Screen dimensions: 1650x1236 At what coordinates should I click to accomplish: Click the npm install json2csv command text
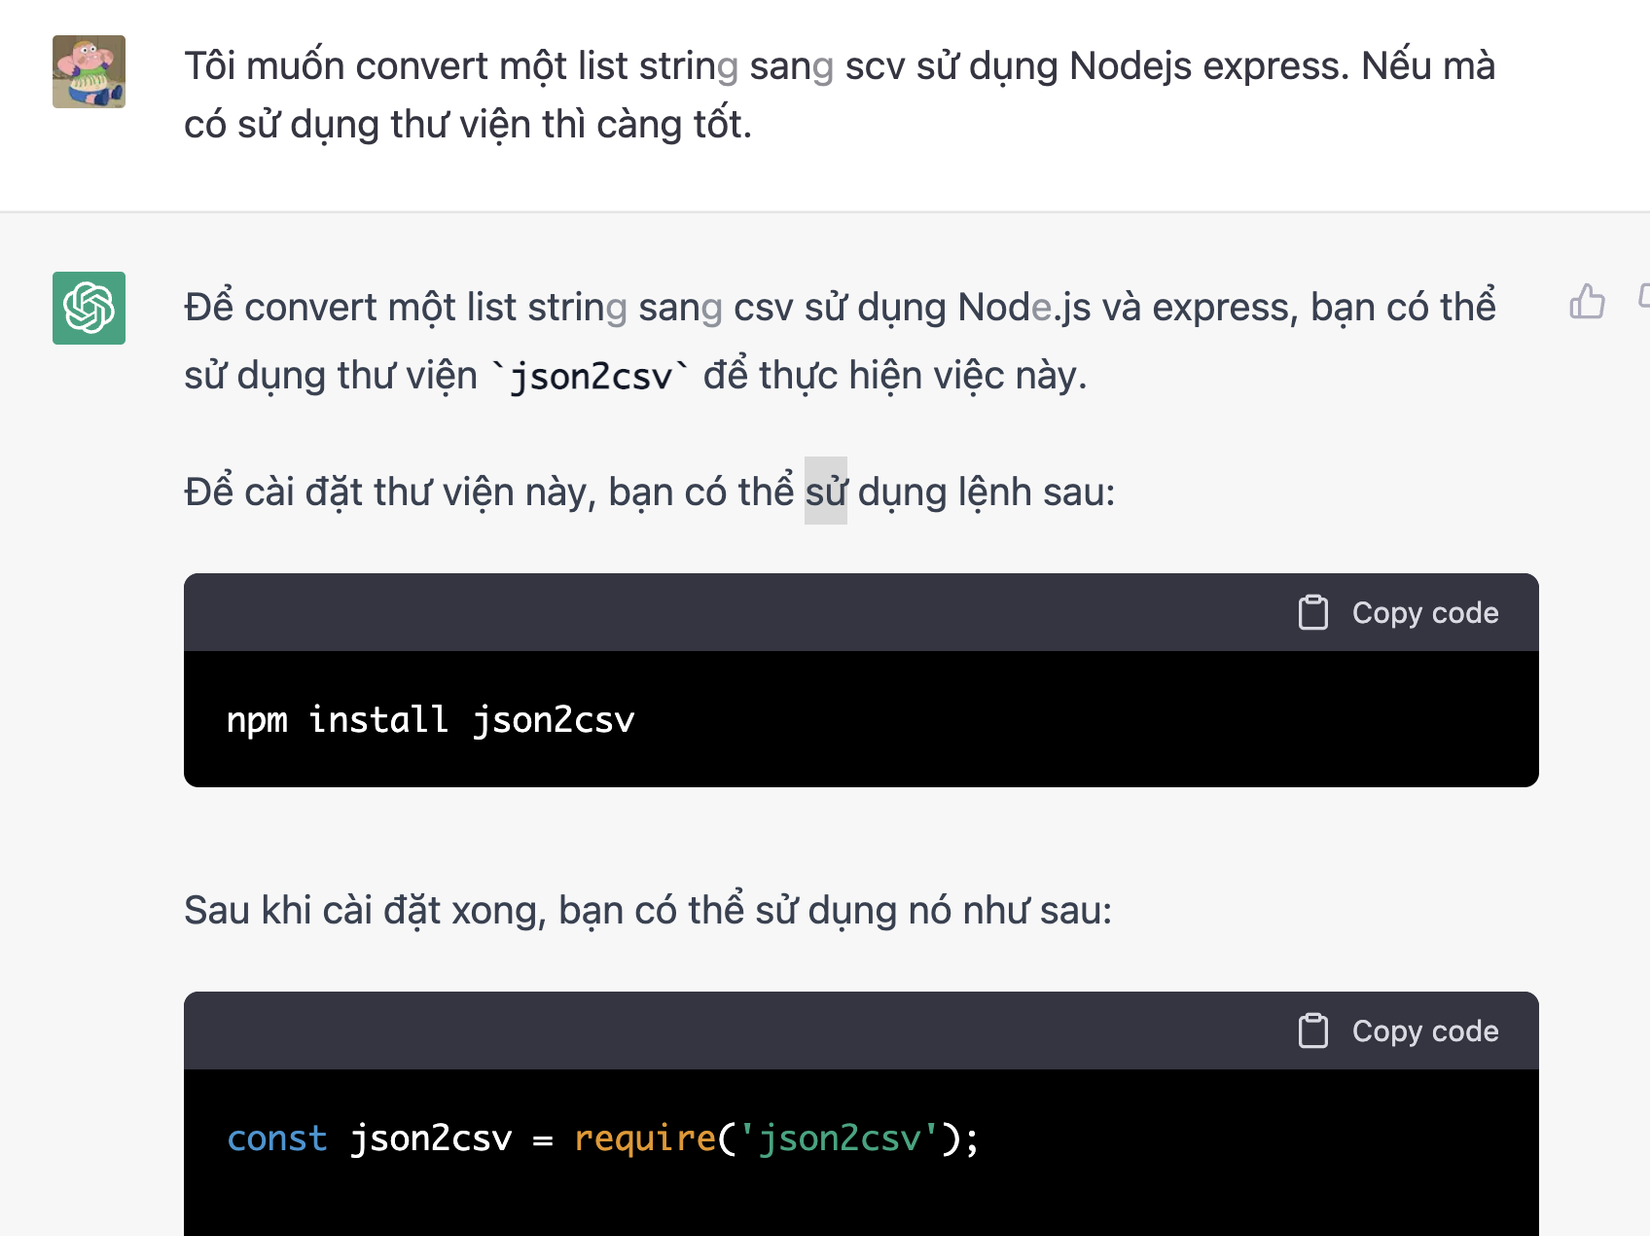coord(430,718)
